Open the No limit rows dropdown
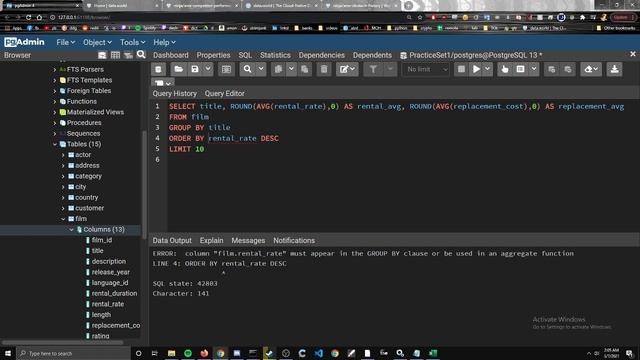Image resolution: width=640 pixels, height=360 pixels. pyautogui.click(x=426, y=69)
